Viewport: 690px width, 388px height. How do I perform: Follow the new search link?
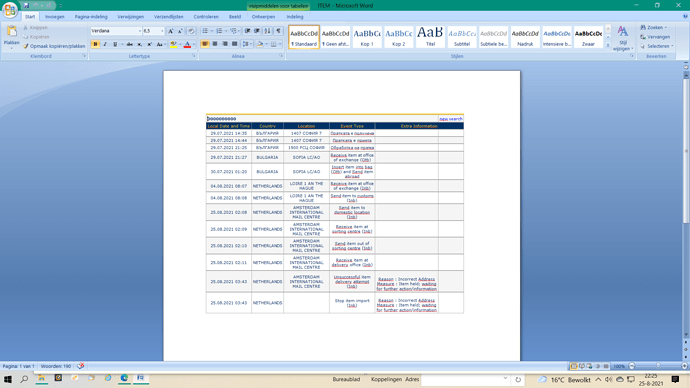(x=451, y=119)
